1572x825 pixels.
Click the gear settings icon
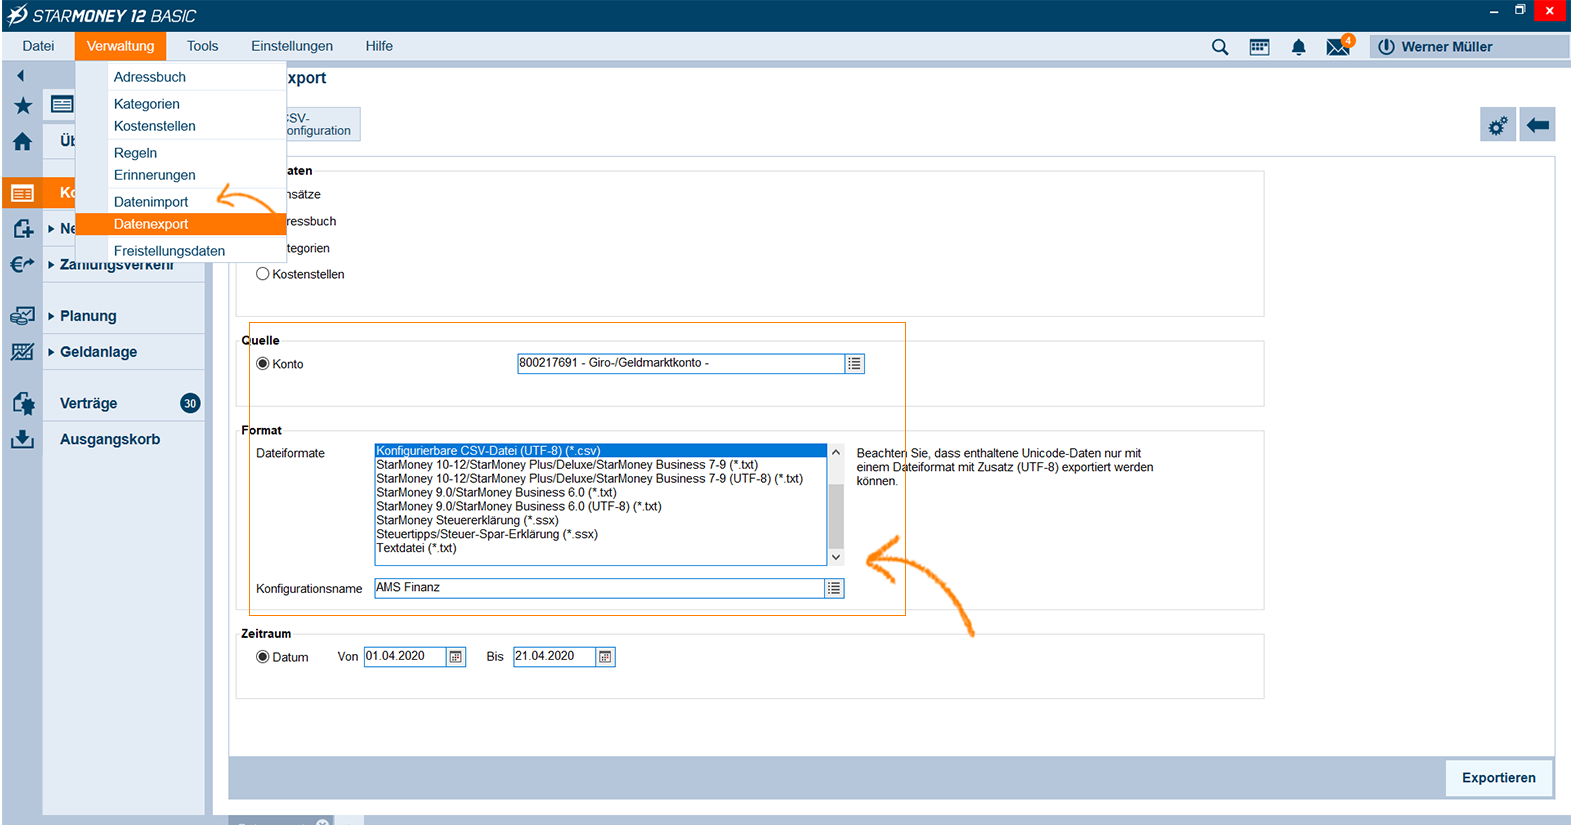1497,126
